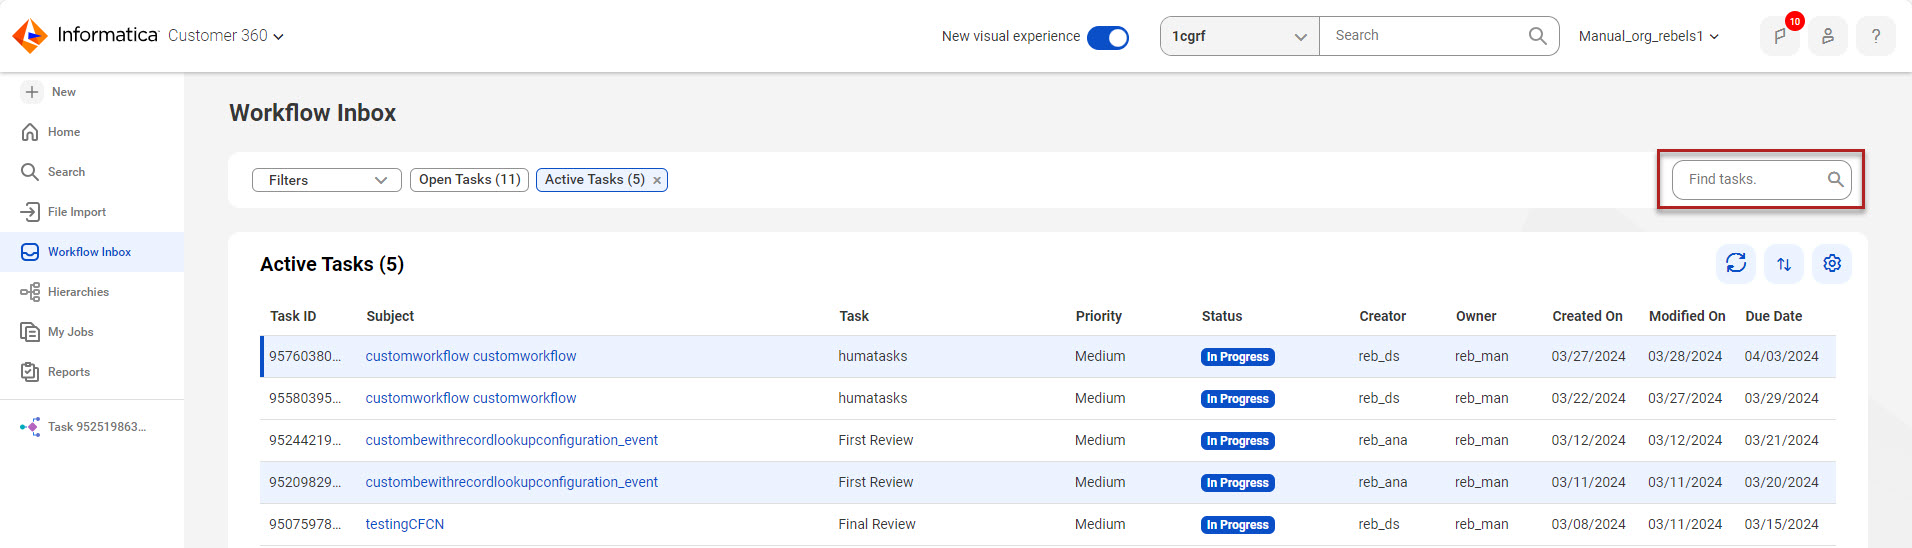Expand the Customer 360 app switcher

(x=226, y=36)
